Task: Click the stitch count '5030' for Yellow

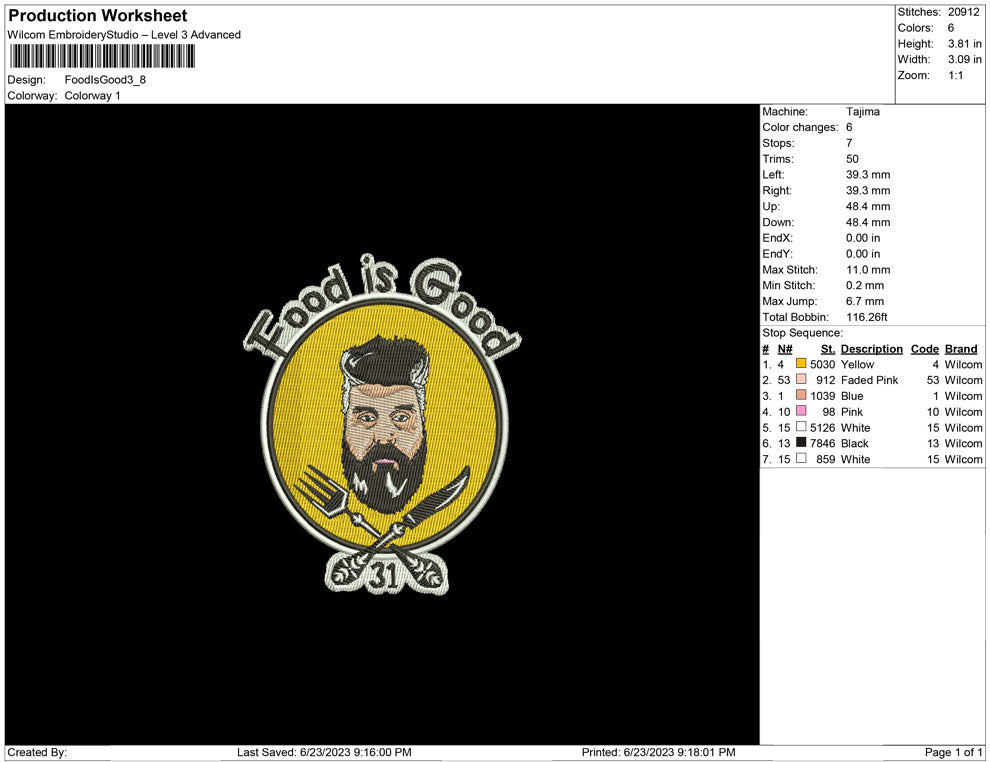Action: tap(823, 364)
